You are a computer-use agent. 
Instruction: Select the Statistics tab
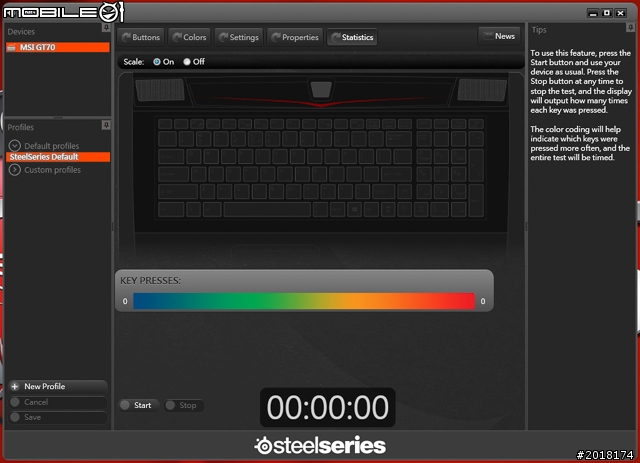coord(352,37)
